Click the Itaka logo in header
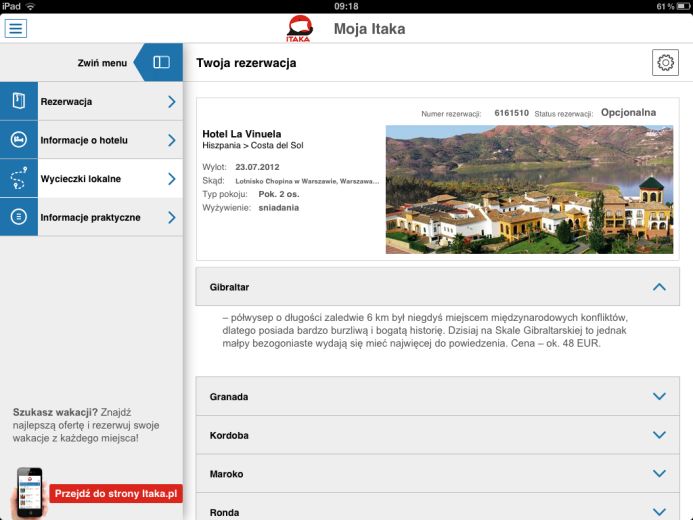 point(299,29)
